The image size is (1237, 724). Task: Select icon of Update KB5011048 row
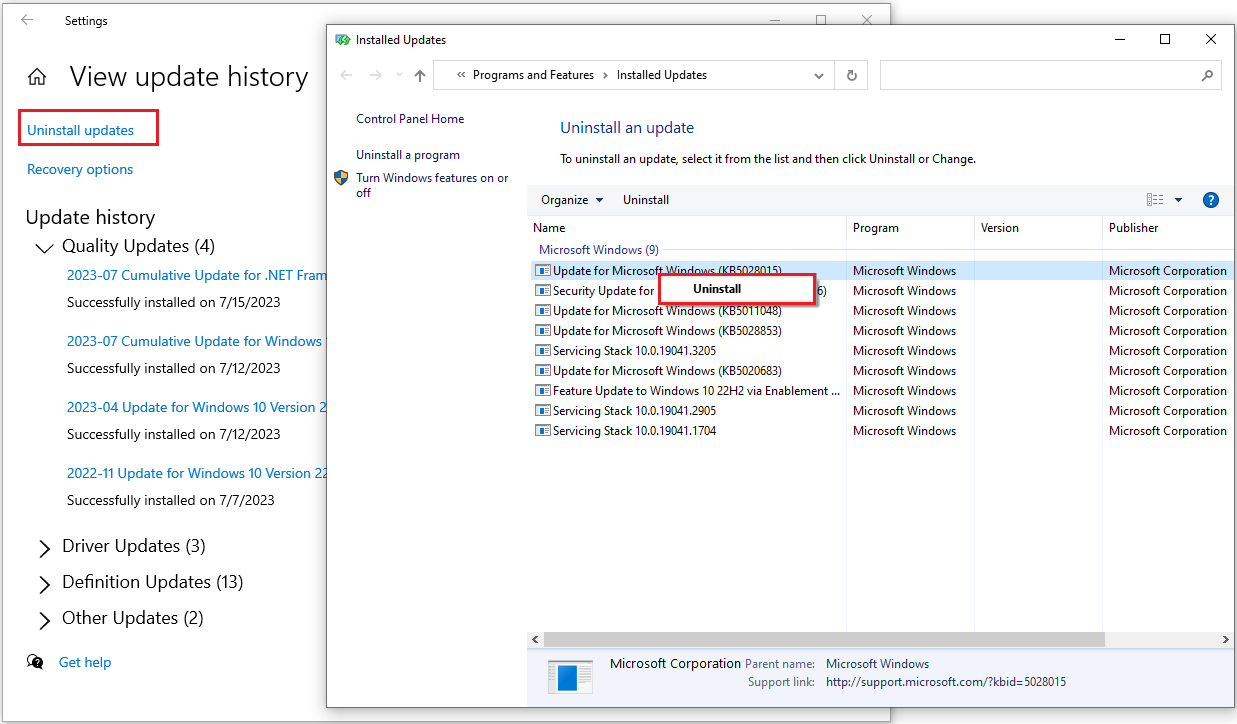[543, 311]
